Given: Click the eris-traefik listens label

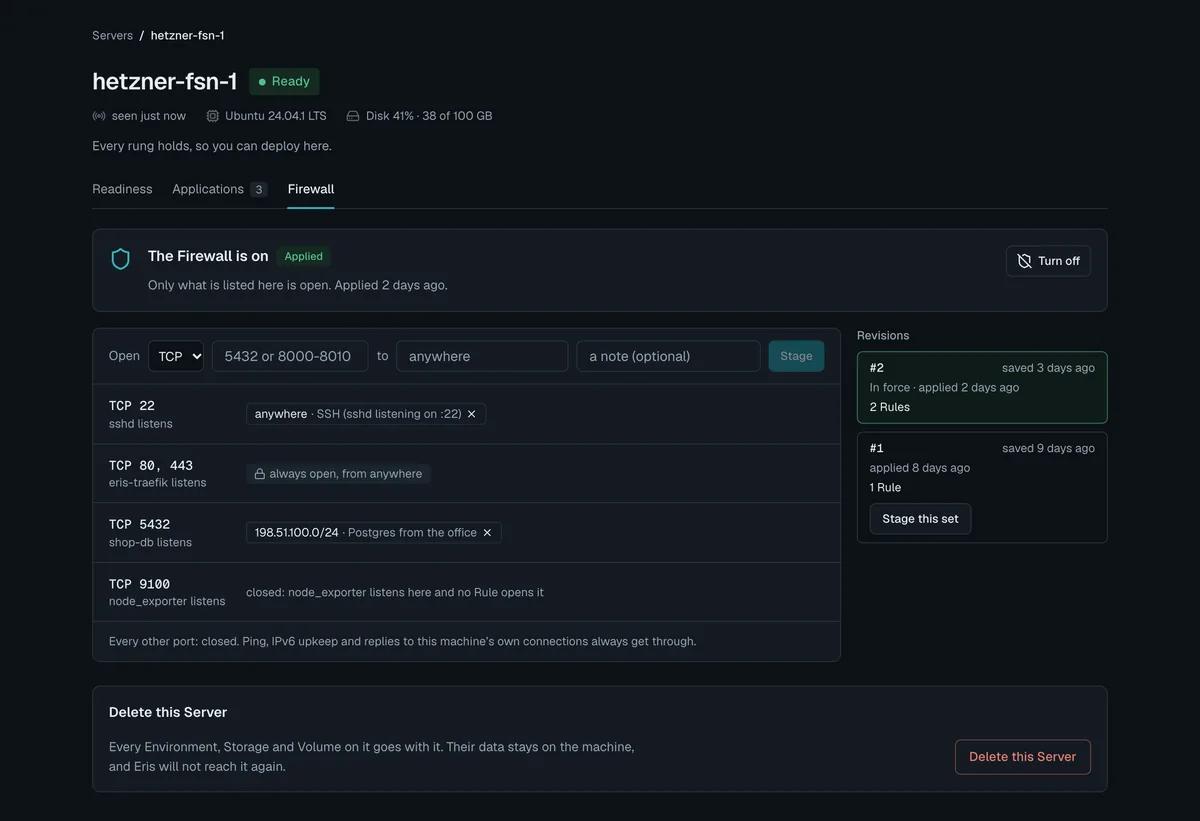Looking at the screenshot, I should point(158,483).
